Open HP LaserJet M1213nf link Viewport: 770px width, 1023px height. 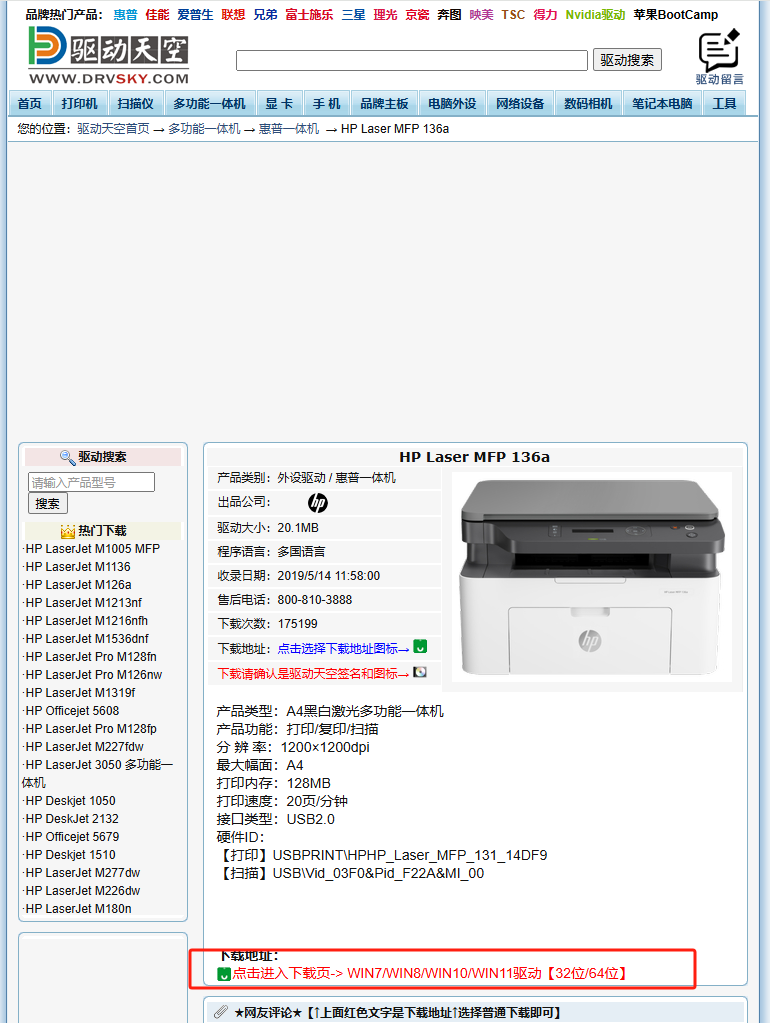tap(83, 603)
